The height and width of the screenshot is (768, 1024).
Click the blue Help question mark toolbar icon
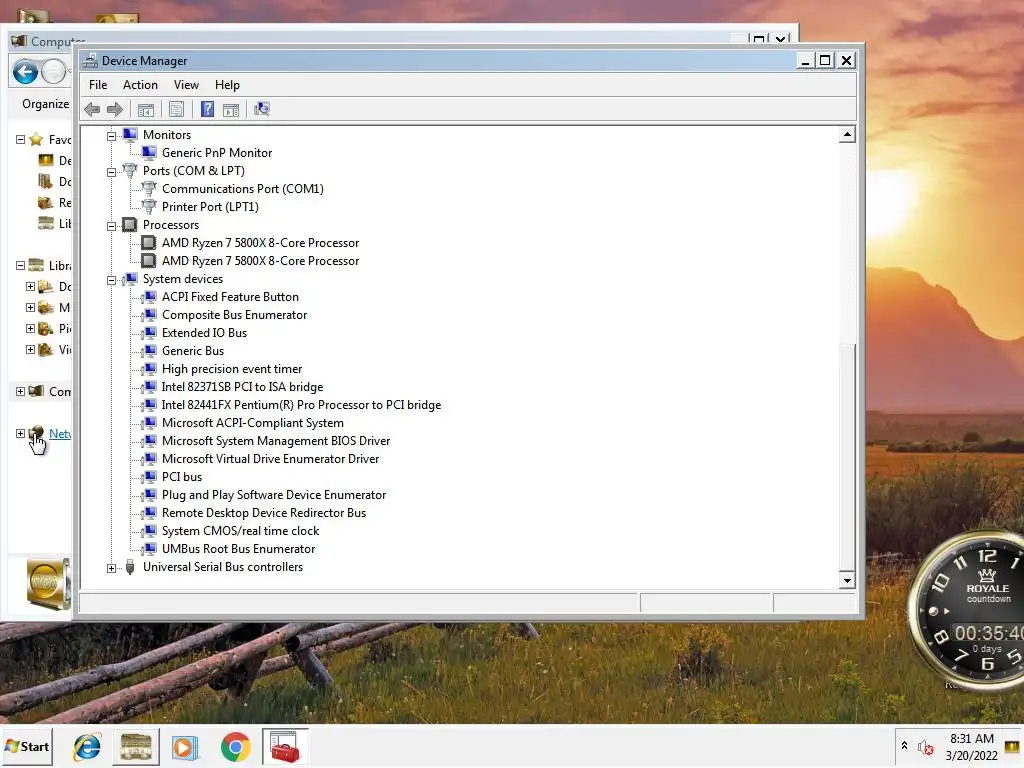pos(208,110)
